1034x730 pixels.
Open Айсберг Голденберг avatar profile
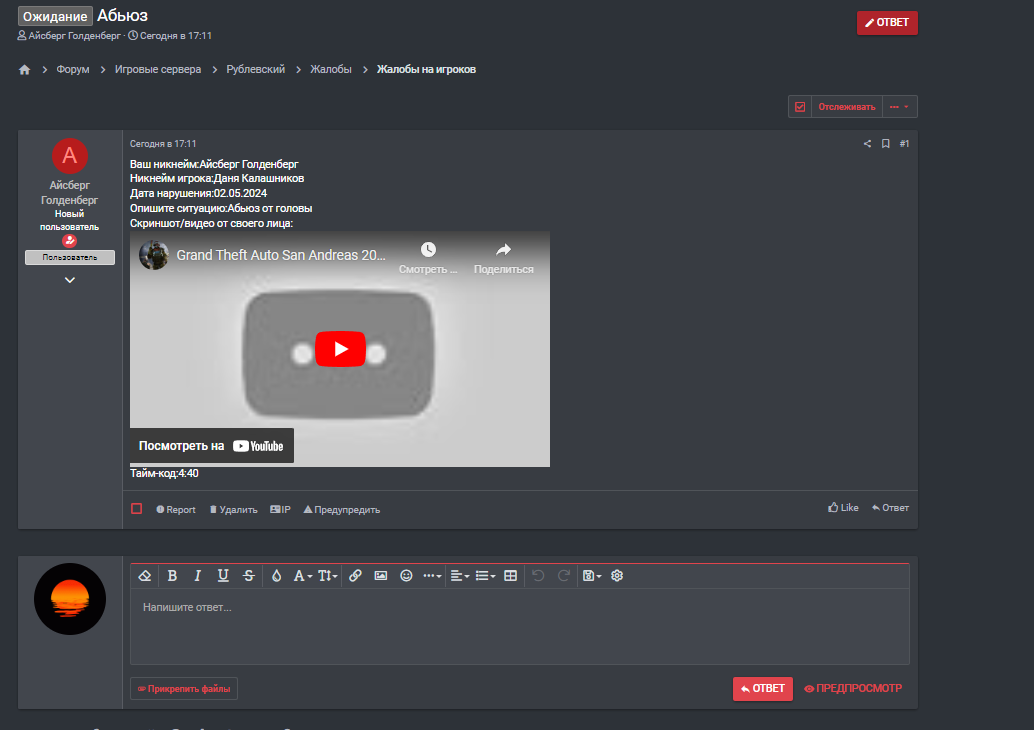[70, 156]
